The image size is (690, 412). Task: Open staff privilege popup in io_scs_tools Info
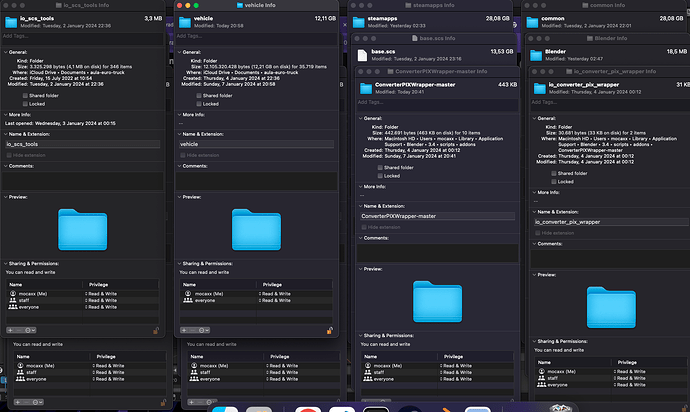[101, 300]
